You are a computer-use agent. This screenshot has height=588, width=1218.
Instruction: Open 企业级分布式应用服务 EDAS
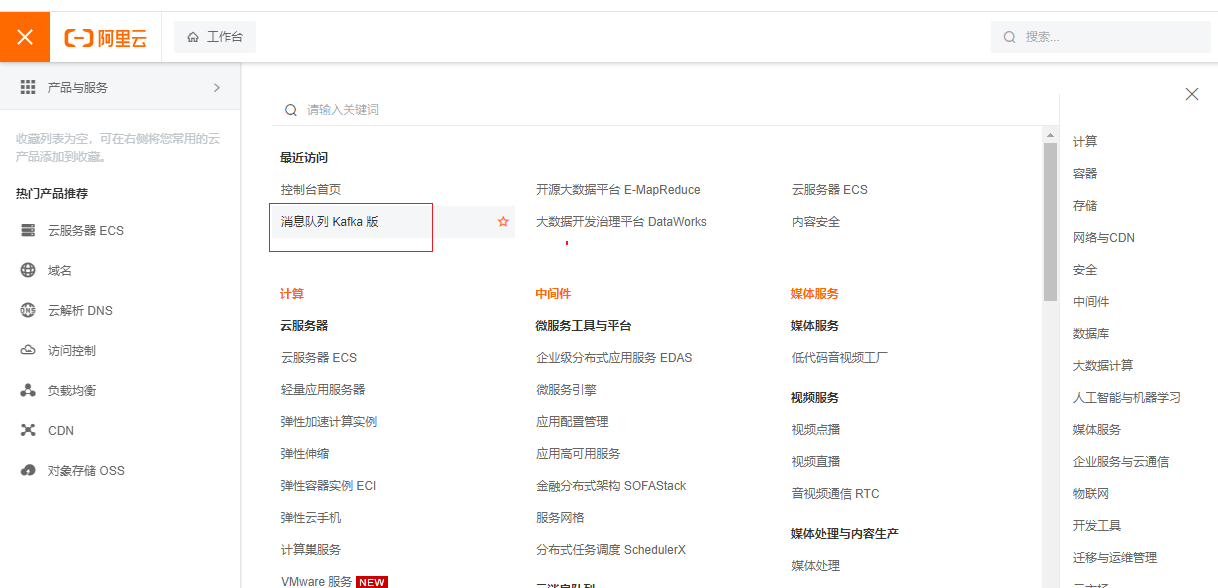(614, 358)
